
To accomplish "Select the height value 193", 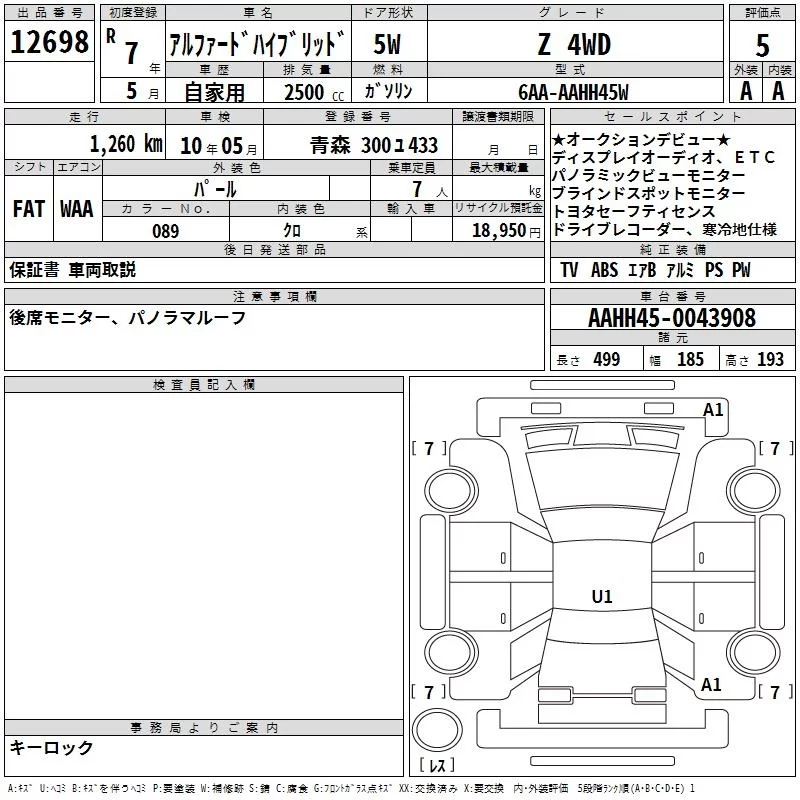I will pyautogui.click(x=770, y=359).
